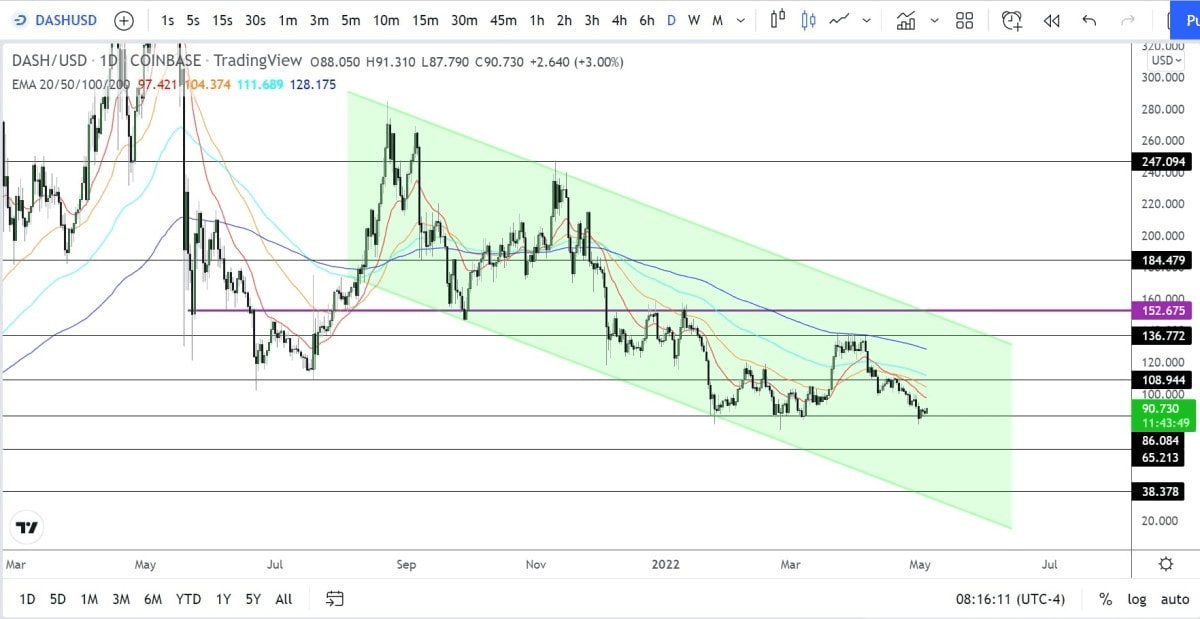This screenshot has width=1200, height=619.
Task: Set range to All
Action: pos(284,599)
